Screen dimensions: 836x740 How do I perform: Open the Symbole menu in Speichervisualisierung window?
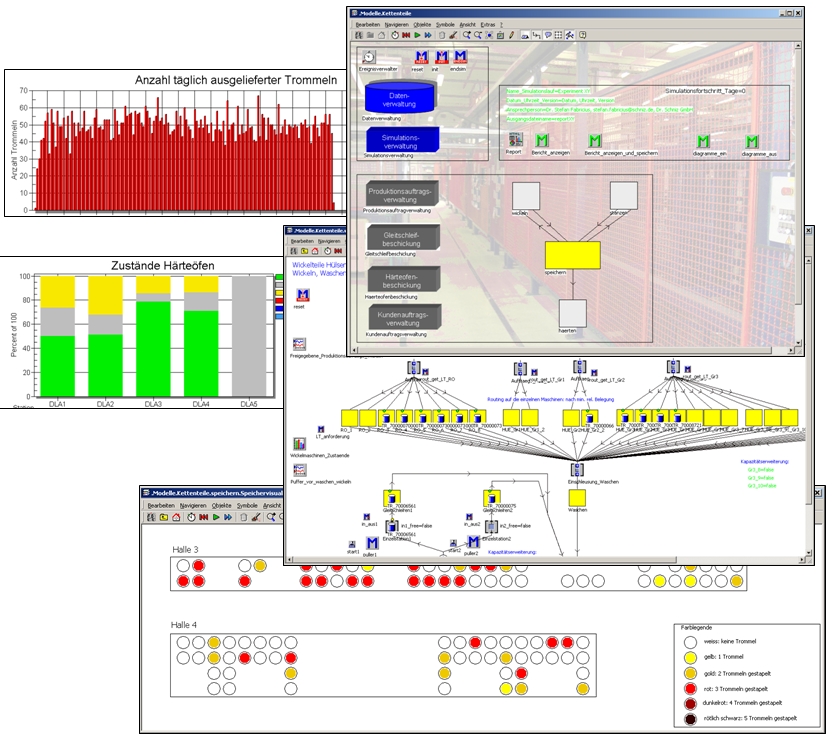pos(249,506)
